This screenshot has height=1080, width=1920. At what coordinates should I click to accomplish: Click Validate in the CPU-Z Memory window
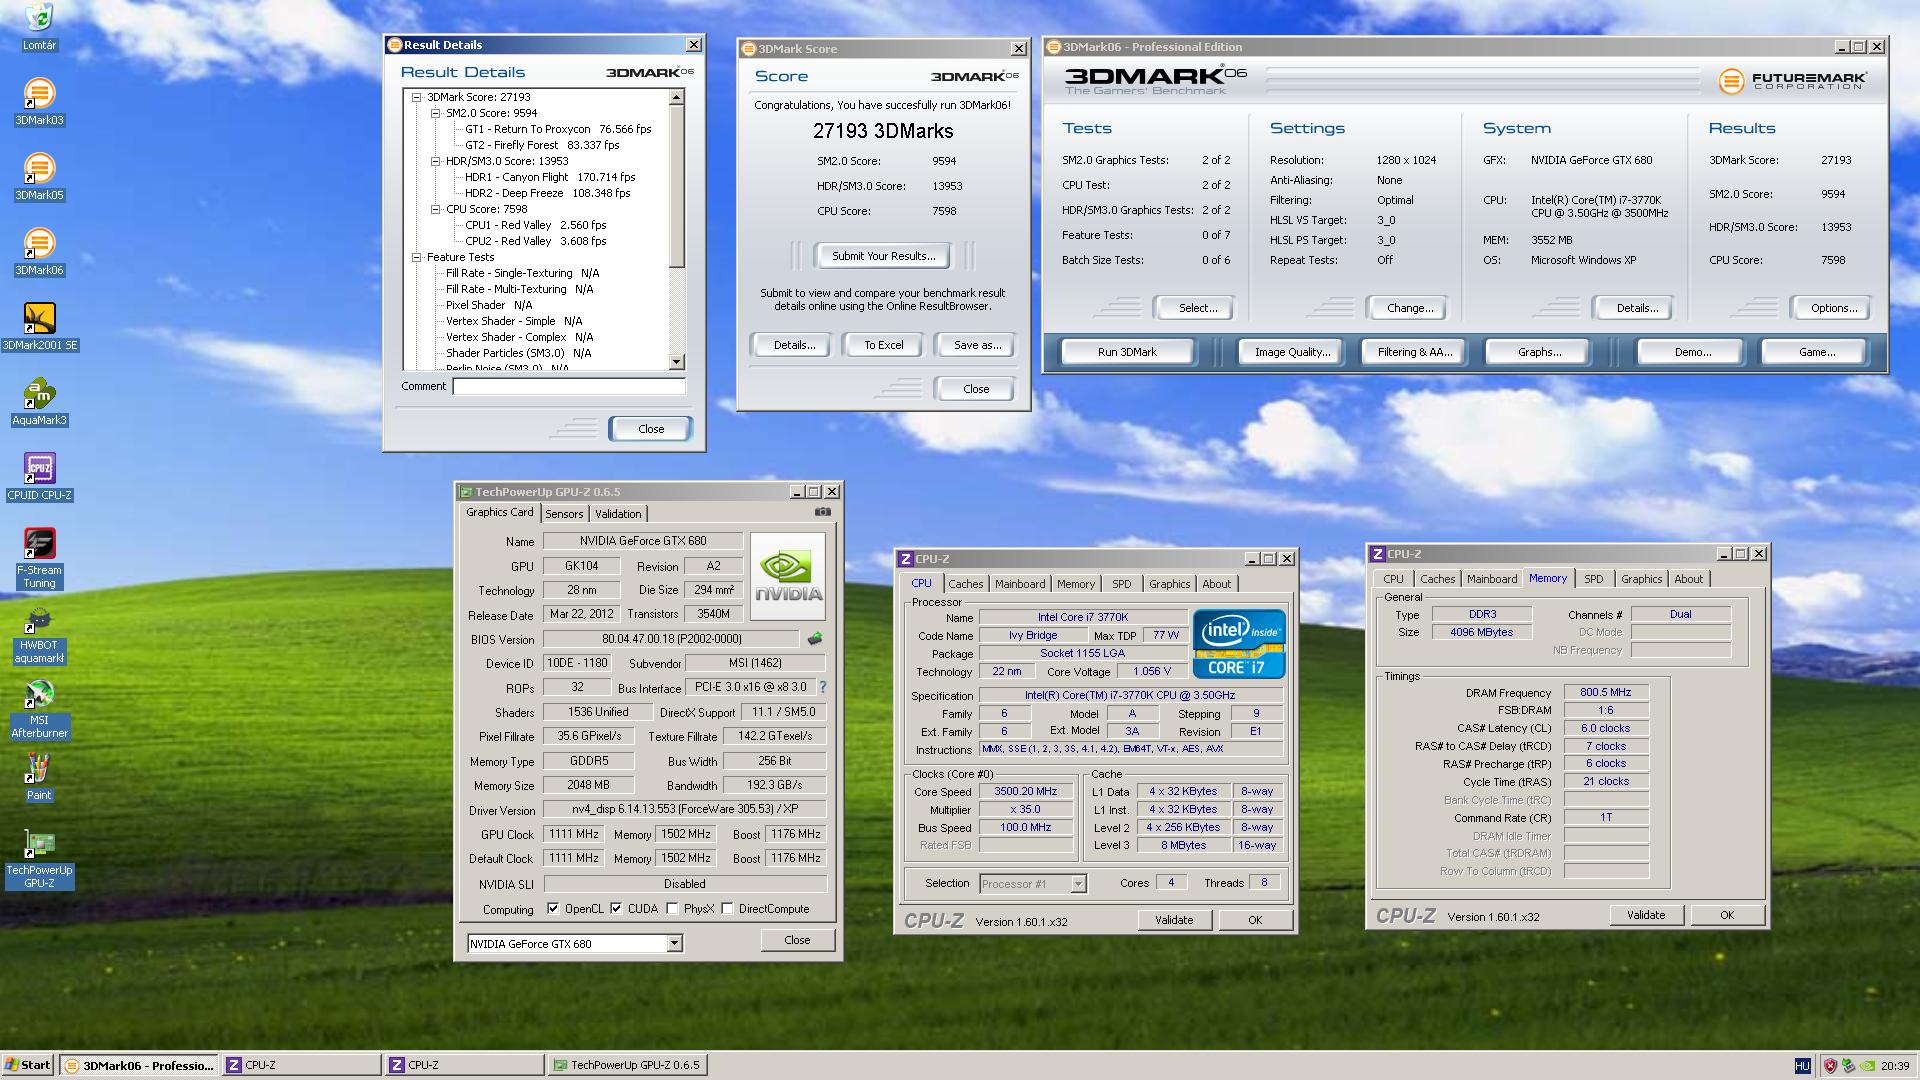click(x=1646, y=915)
